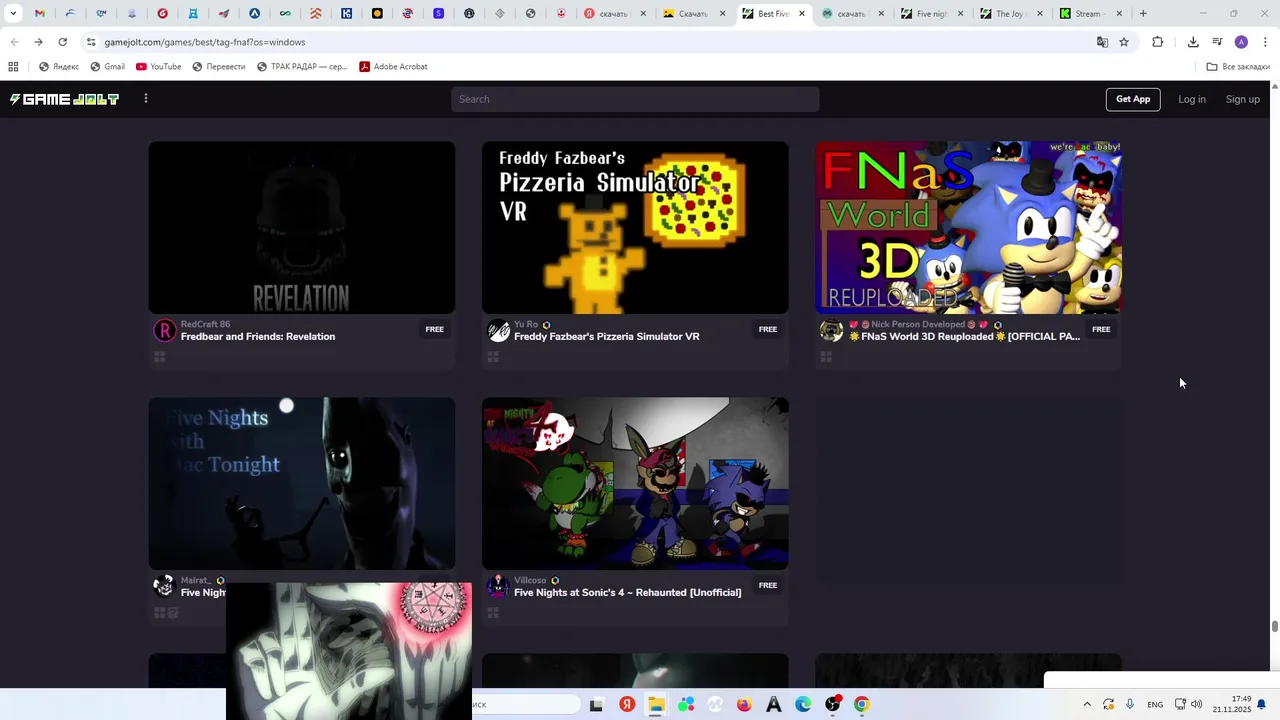Open Five Nights at Sonic's 4 Rehaunted thumbnail
The image size is (1280, 720).
pos(635,483)
